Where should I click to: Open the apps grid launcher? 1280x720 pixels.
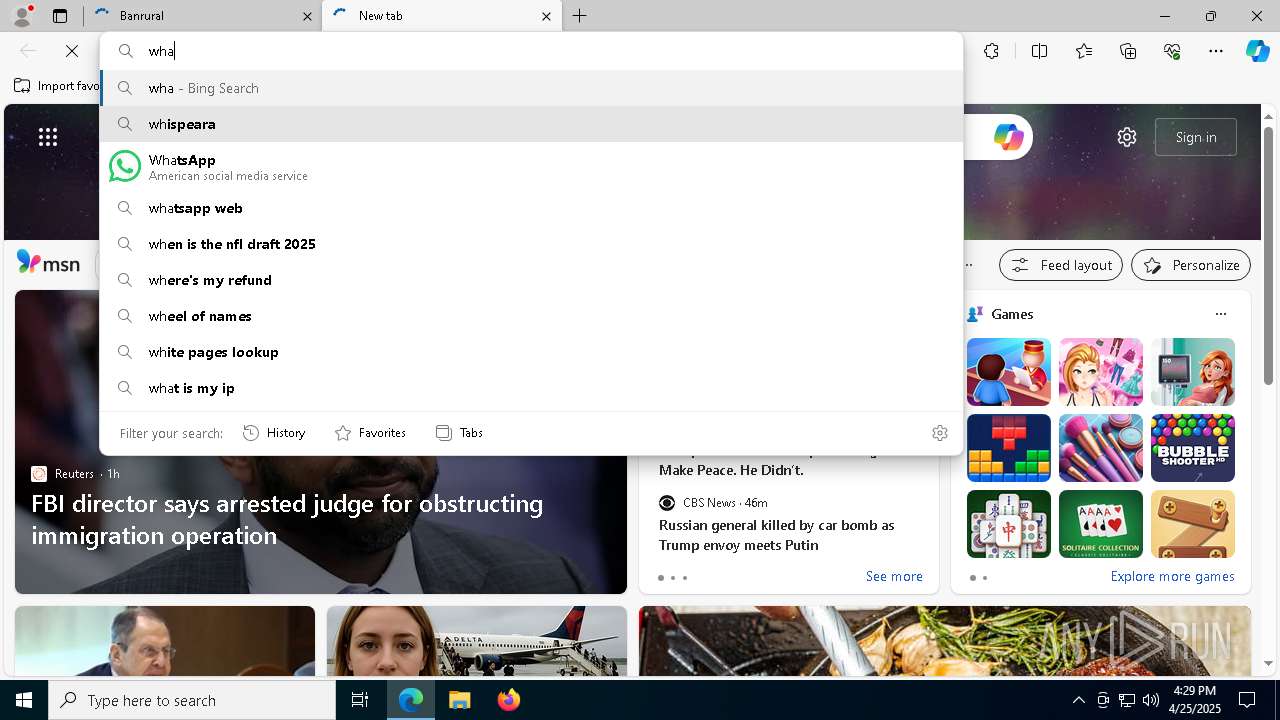pyautogui.click(x=48, y=137)
